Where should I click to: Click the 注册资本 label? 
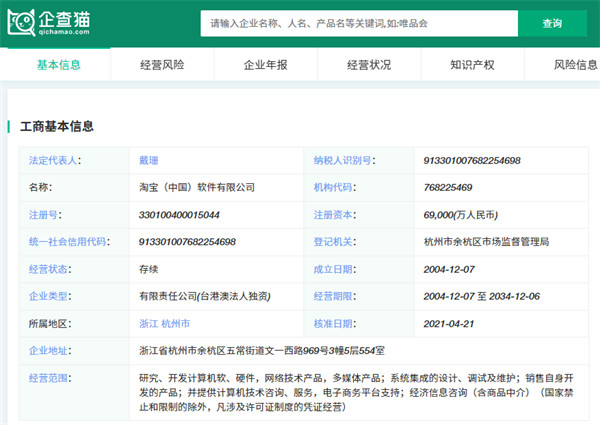[x=335, y=215]
